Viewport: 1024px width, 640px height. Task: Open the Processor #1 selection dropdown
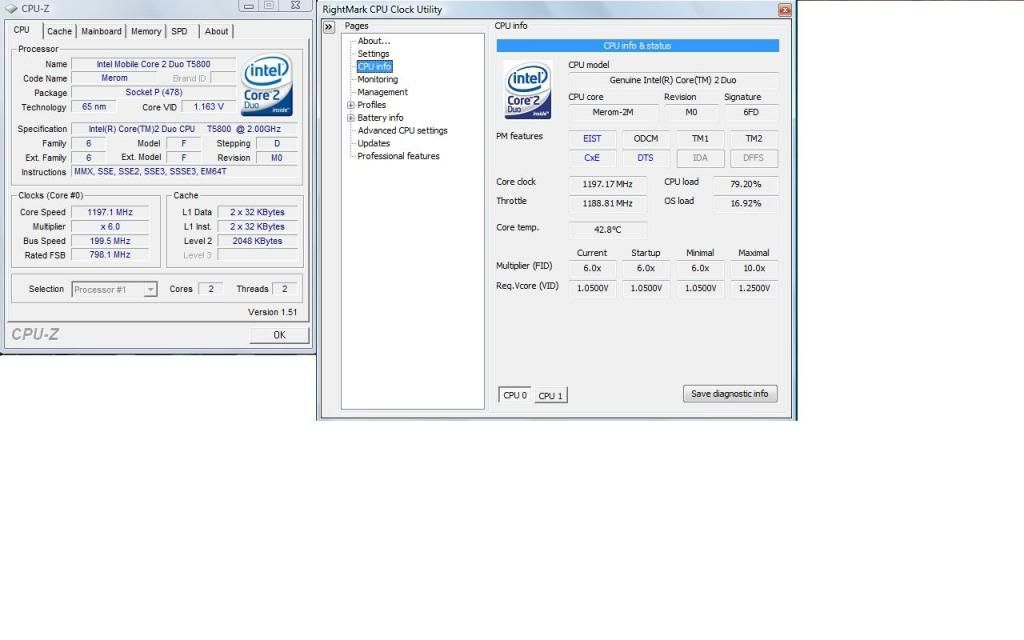coord(114,289)
